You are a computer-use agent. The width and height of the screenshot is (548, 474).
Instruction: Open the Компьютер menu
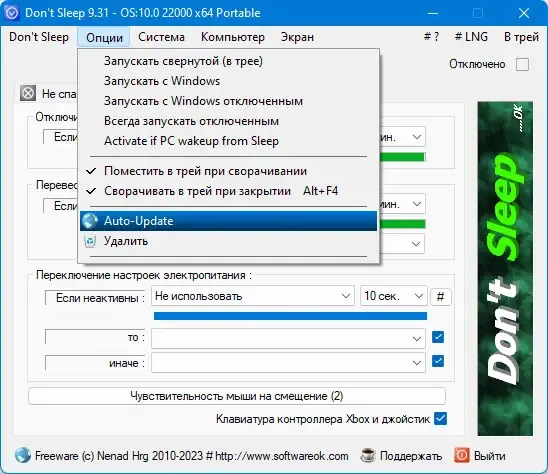tap(233, 37)
